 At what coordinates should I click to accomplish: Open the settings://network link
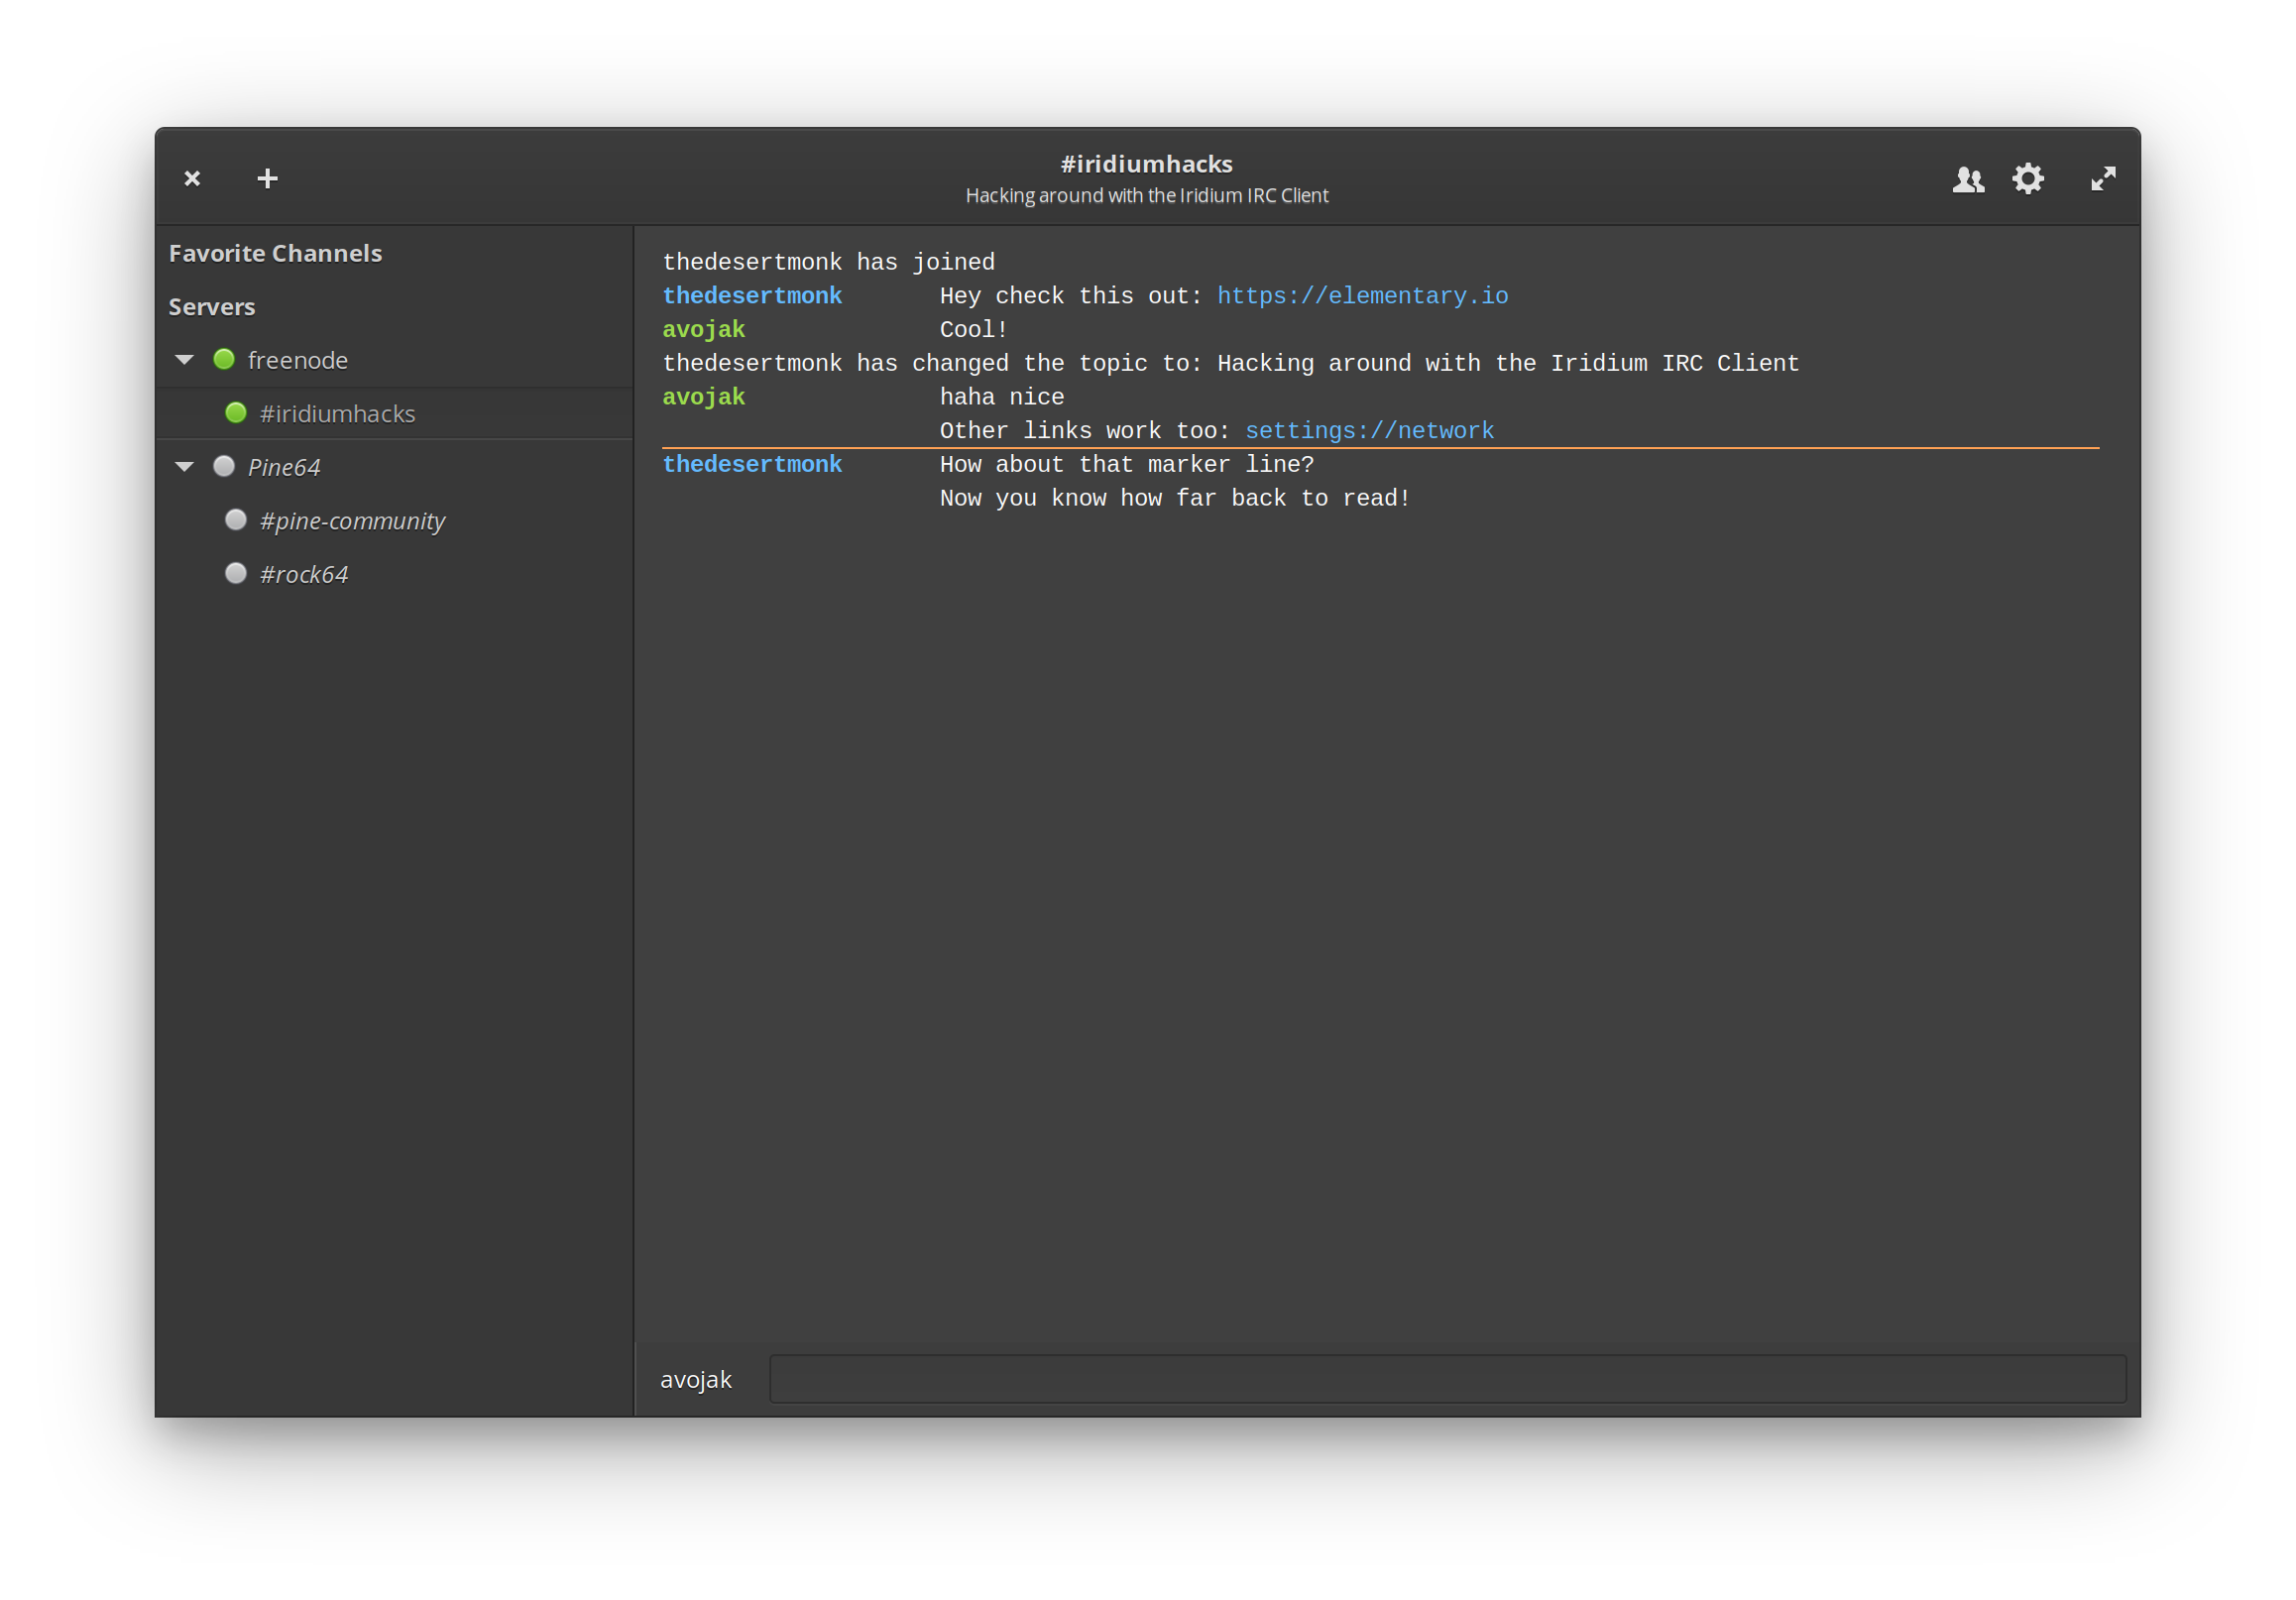pyautogui.click(x=1368, y=431)
